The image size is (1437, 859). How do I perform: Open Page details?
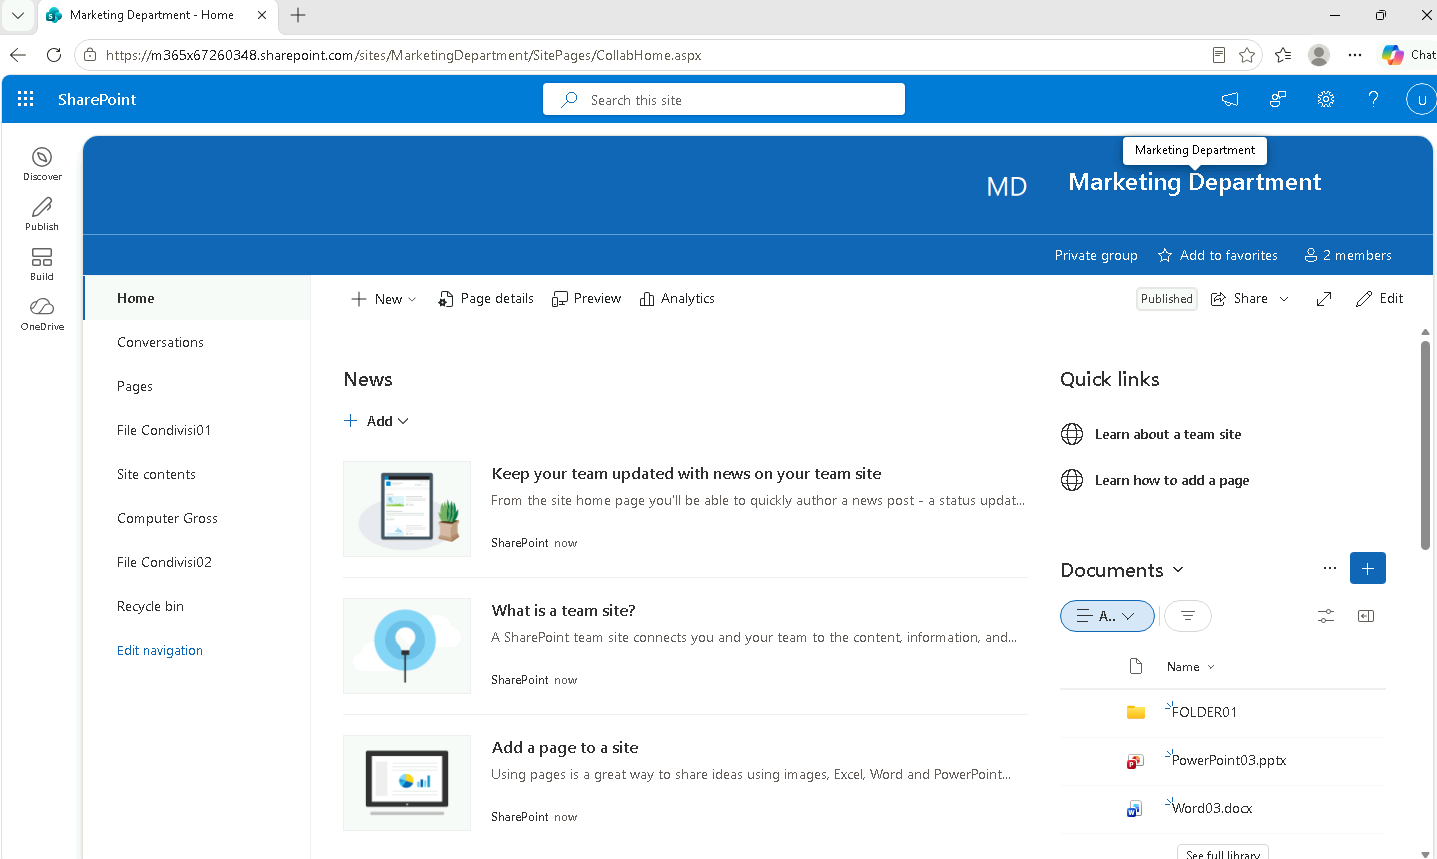[x=486, y=299]
